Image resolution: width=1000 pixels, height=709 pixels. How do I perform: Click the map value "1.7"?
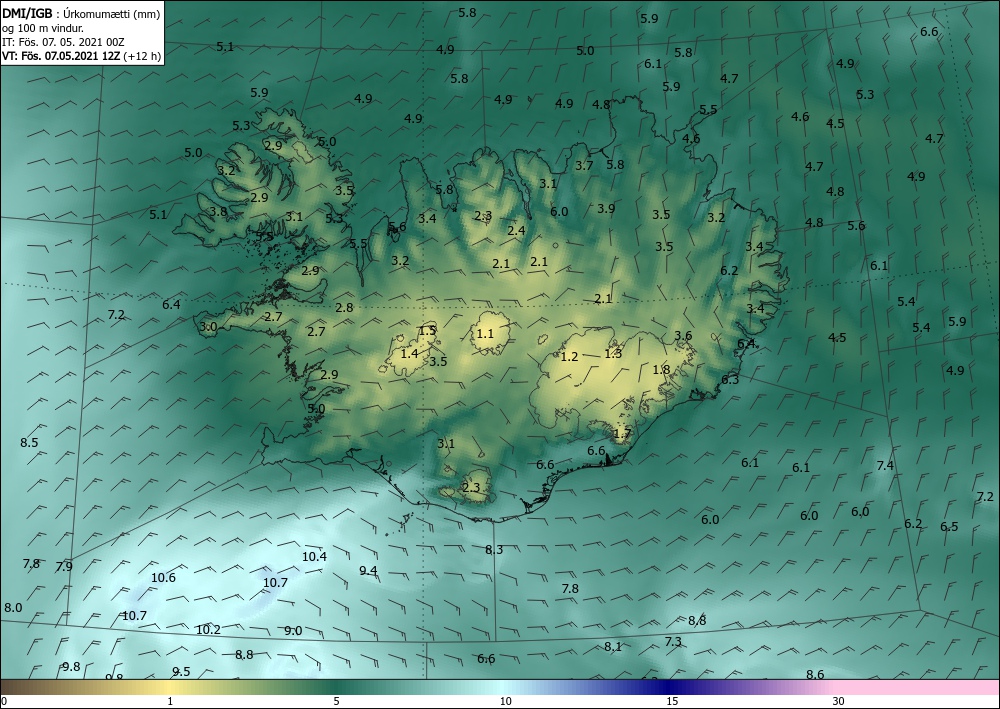[x=622, y=434]
